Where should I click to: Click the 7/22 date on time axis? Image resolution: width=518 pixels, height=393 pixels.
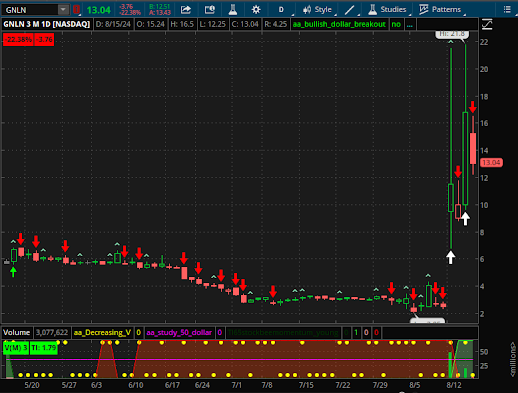pyautogui.click(x=343, y=385)
